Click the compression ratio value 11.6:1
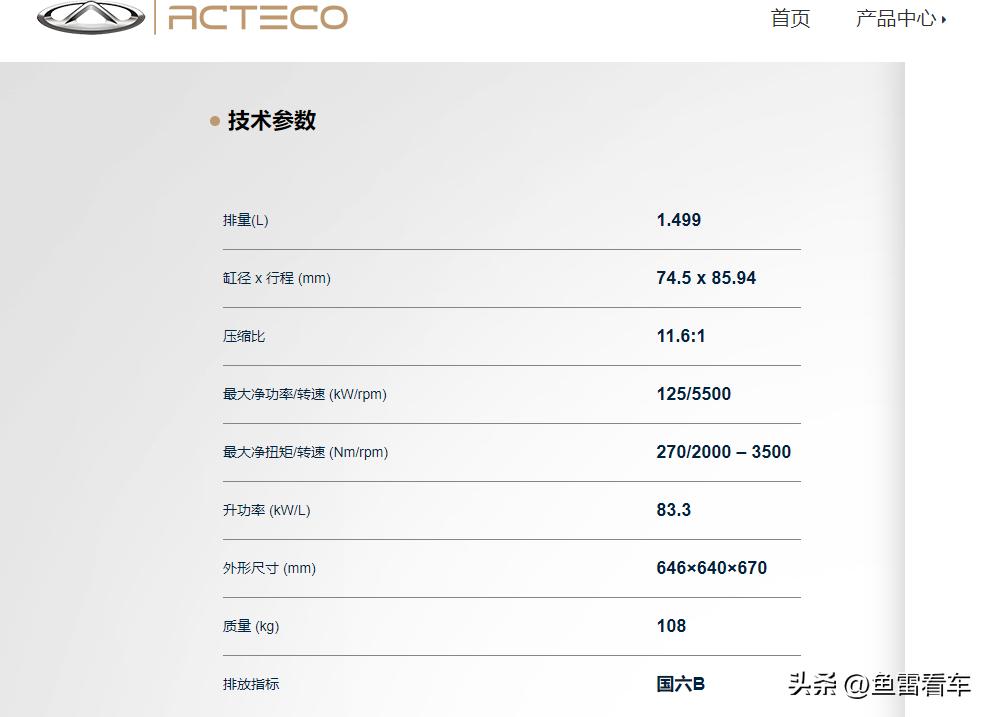This screenshot has height=717, width=991. click(680, 335)
